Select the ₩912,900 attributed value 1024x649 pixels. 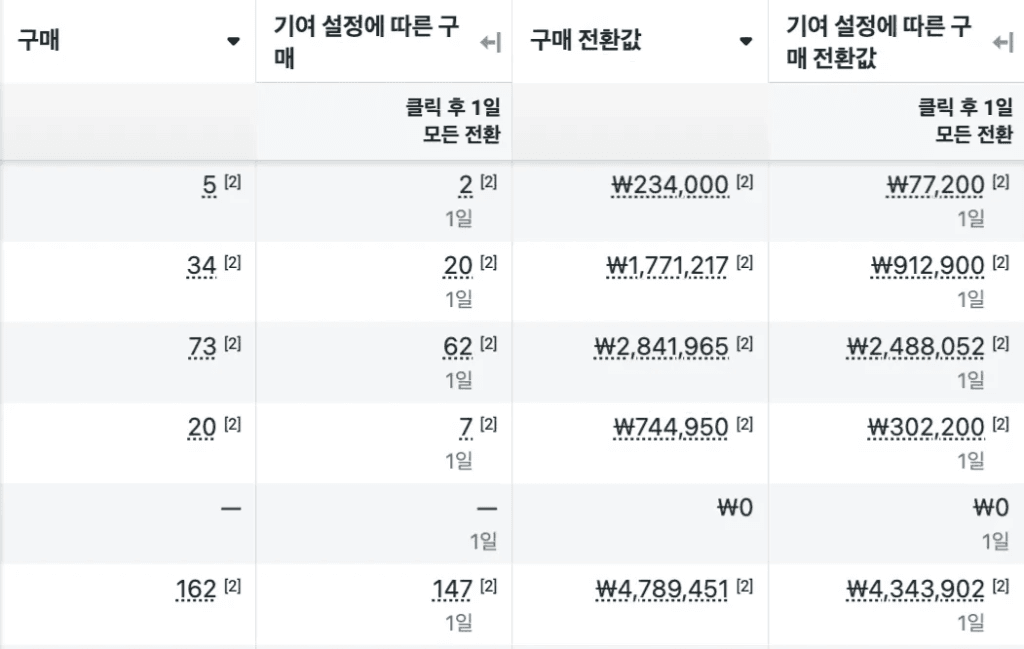coord(927,266)
